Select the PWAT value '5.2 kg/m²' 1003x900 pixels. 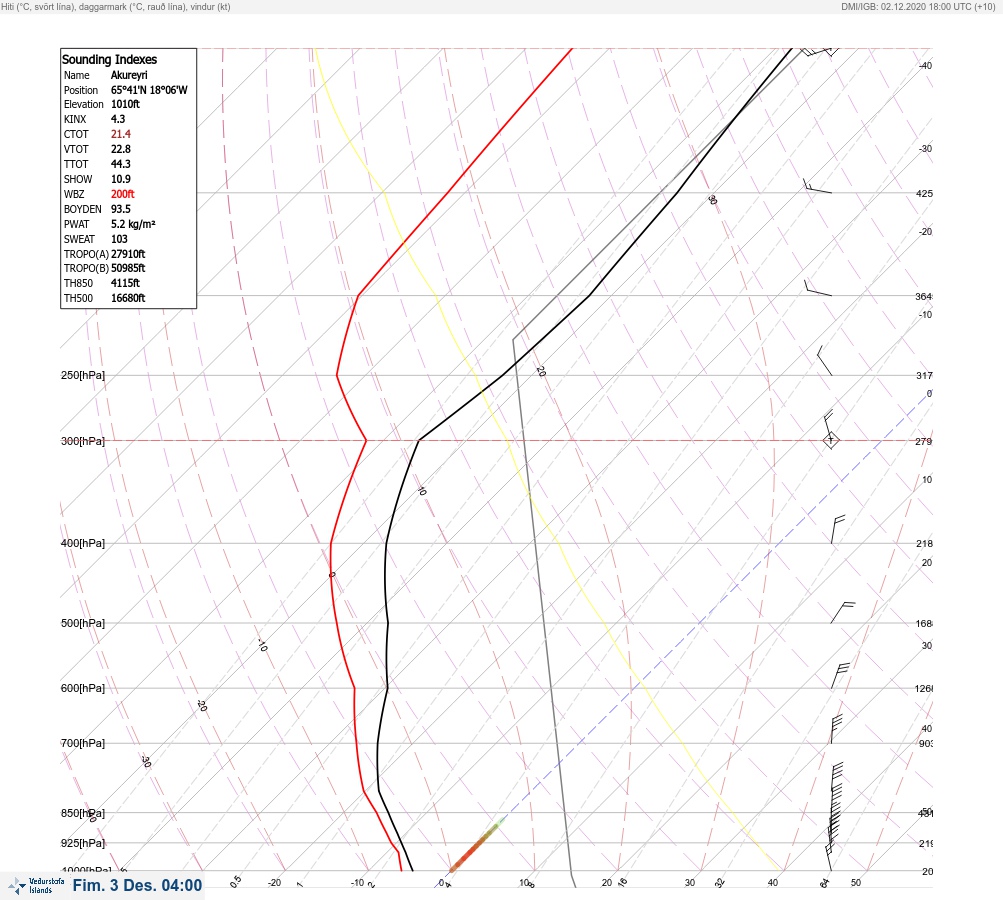[x=133, y=224]
